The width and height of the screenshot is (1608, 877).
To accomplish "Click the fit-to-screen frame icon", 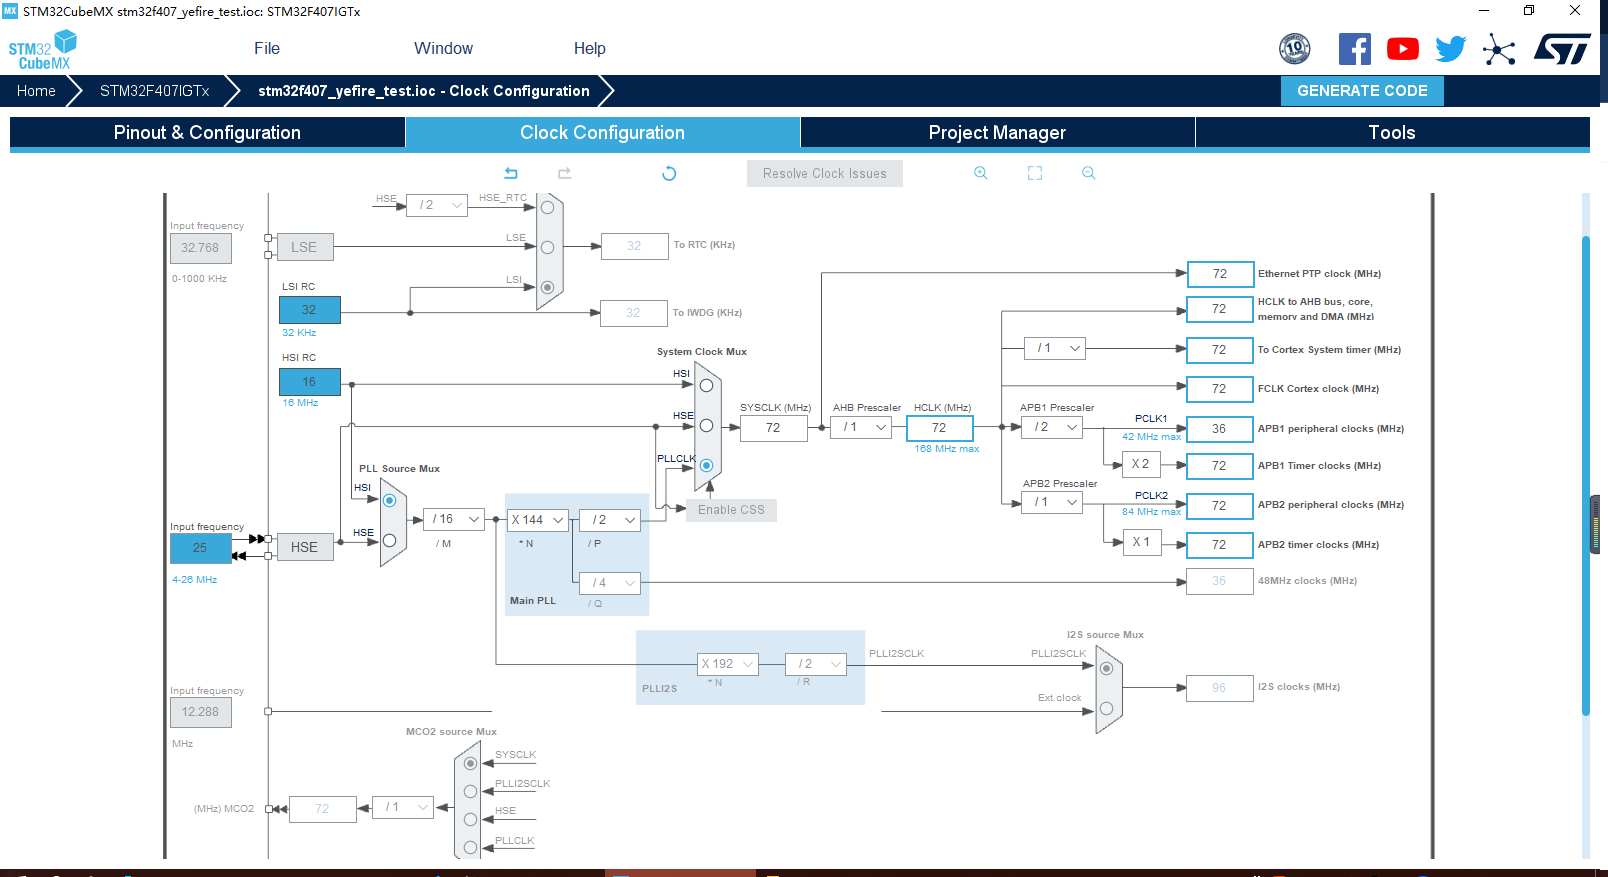I will pos(1035,173).
